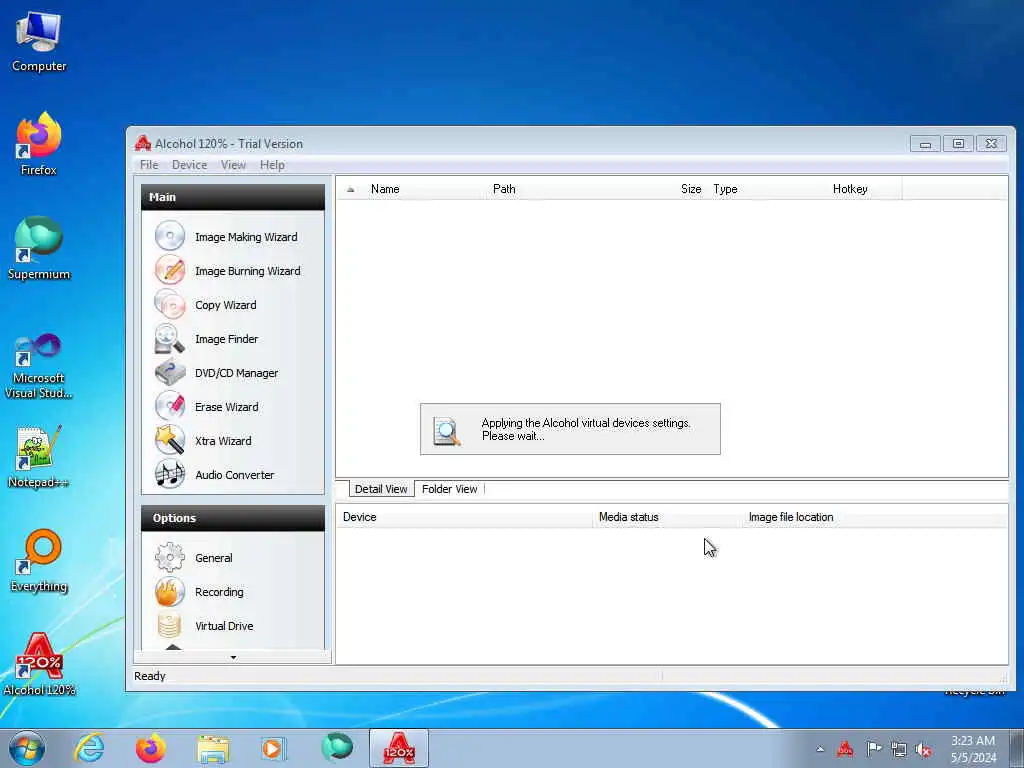Open the View menu
The height and width of the screenshot is (768, 1024).
(x=233, y=165)
